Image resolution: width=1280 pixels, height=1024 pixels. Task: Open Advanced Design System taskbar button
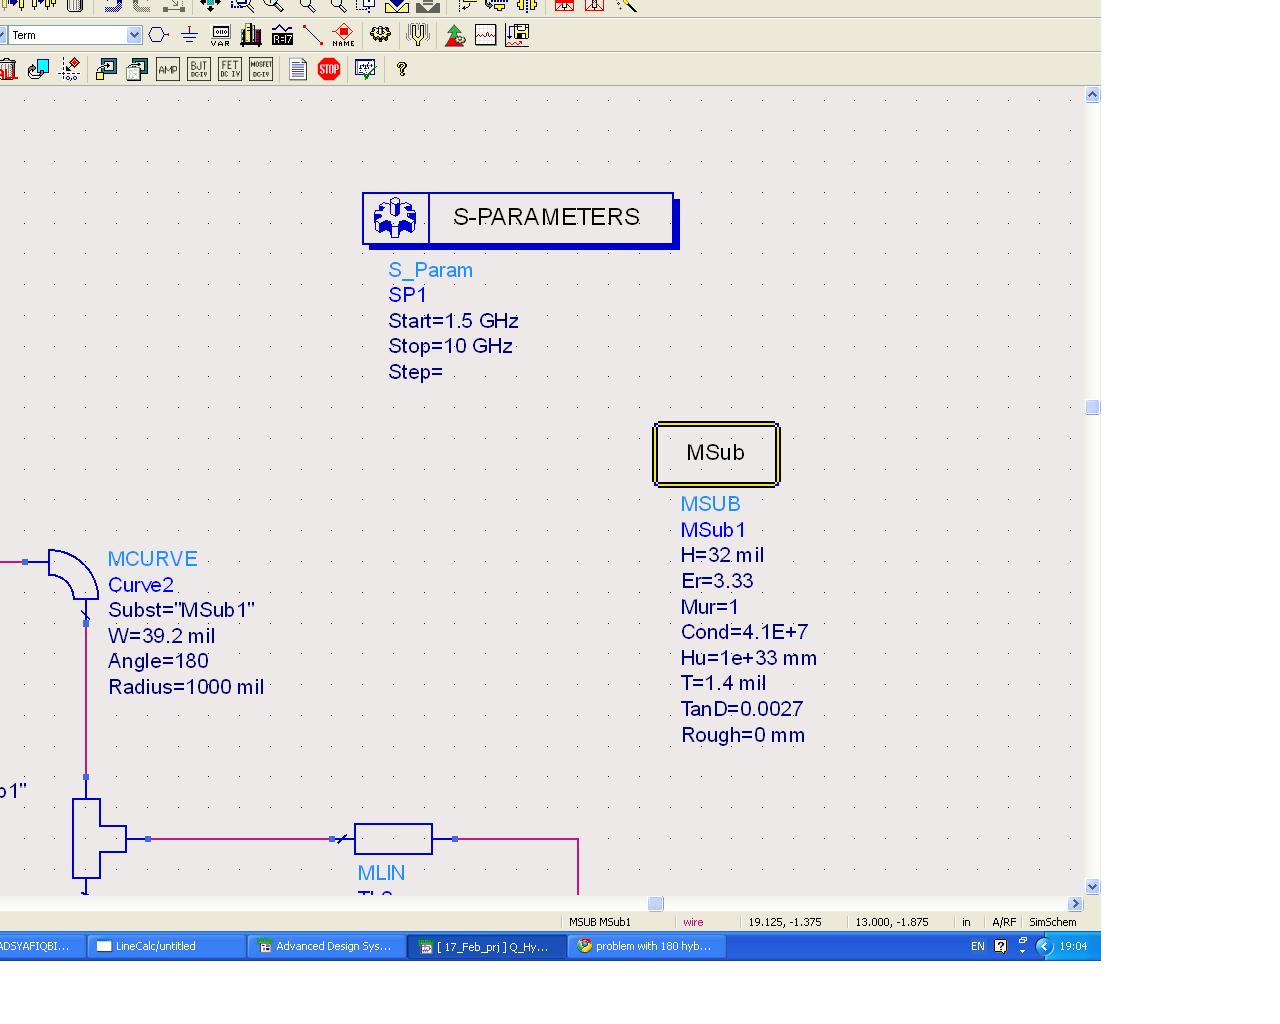pos(325,946)
